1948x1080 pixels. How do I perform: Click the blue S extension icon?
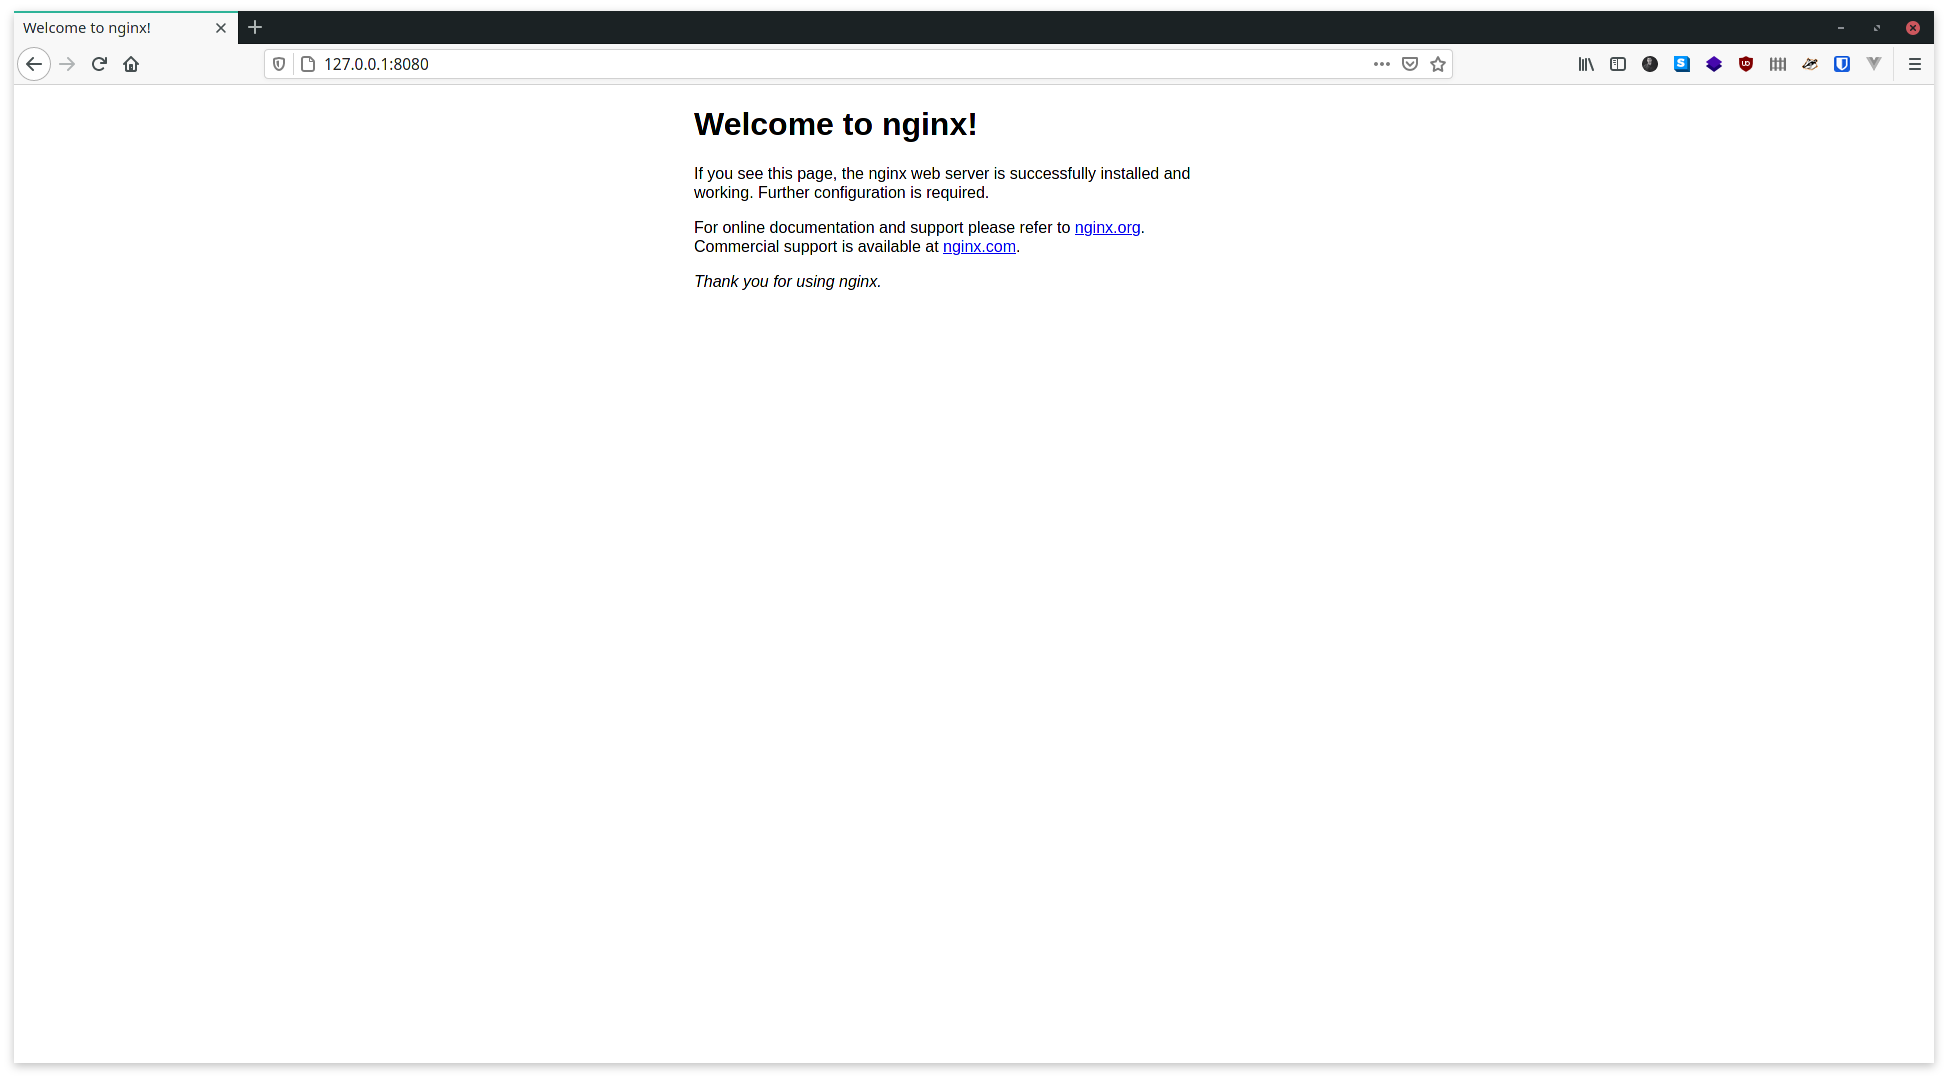pos(1682,64)
